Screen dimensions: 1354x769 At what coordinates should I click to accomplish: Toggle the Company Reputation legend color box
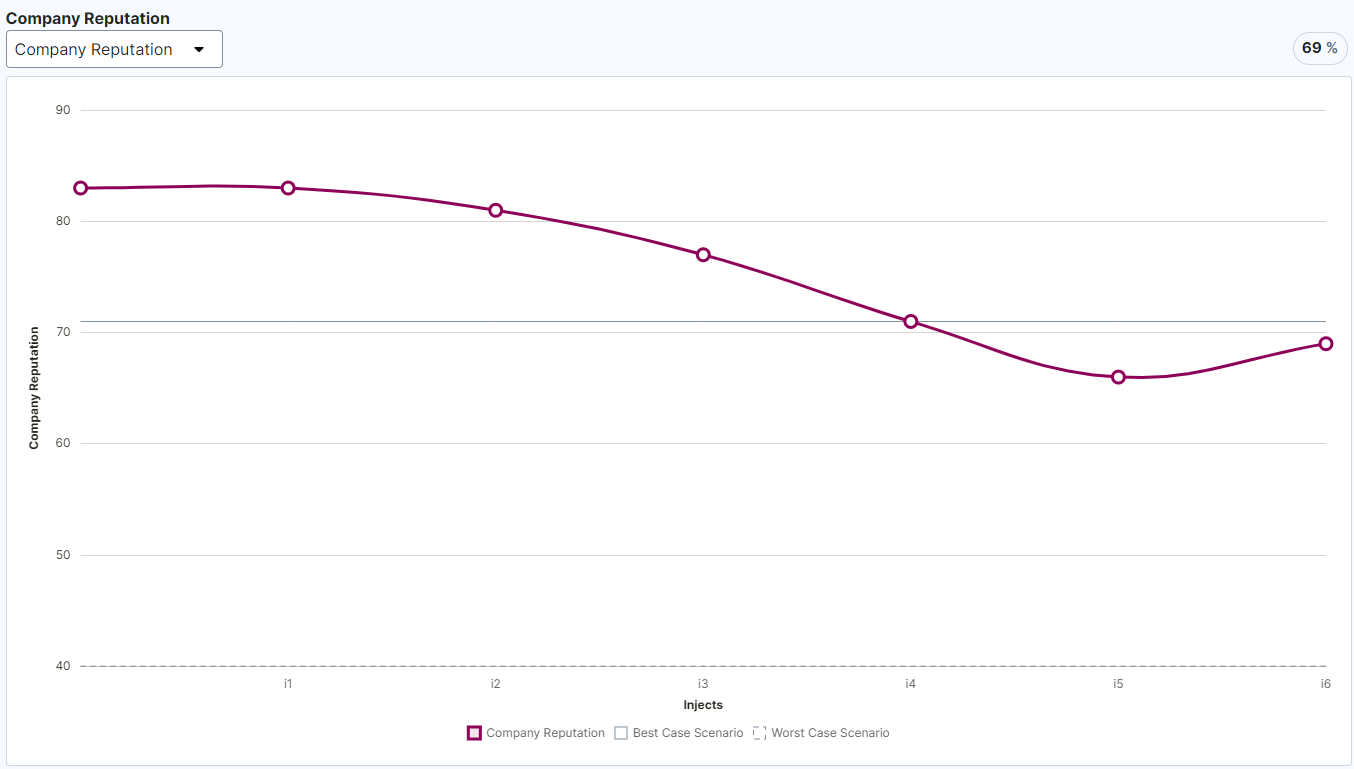coord(474,733)
